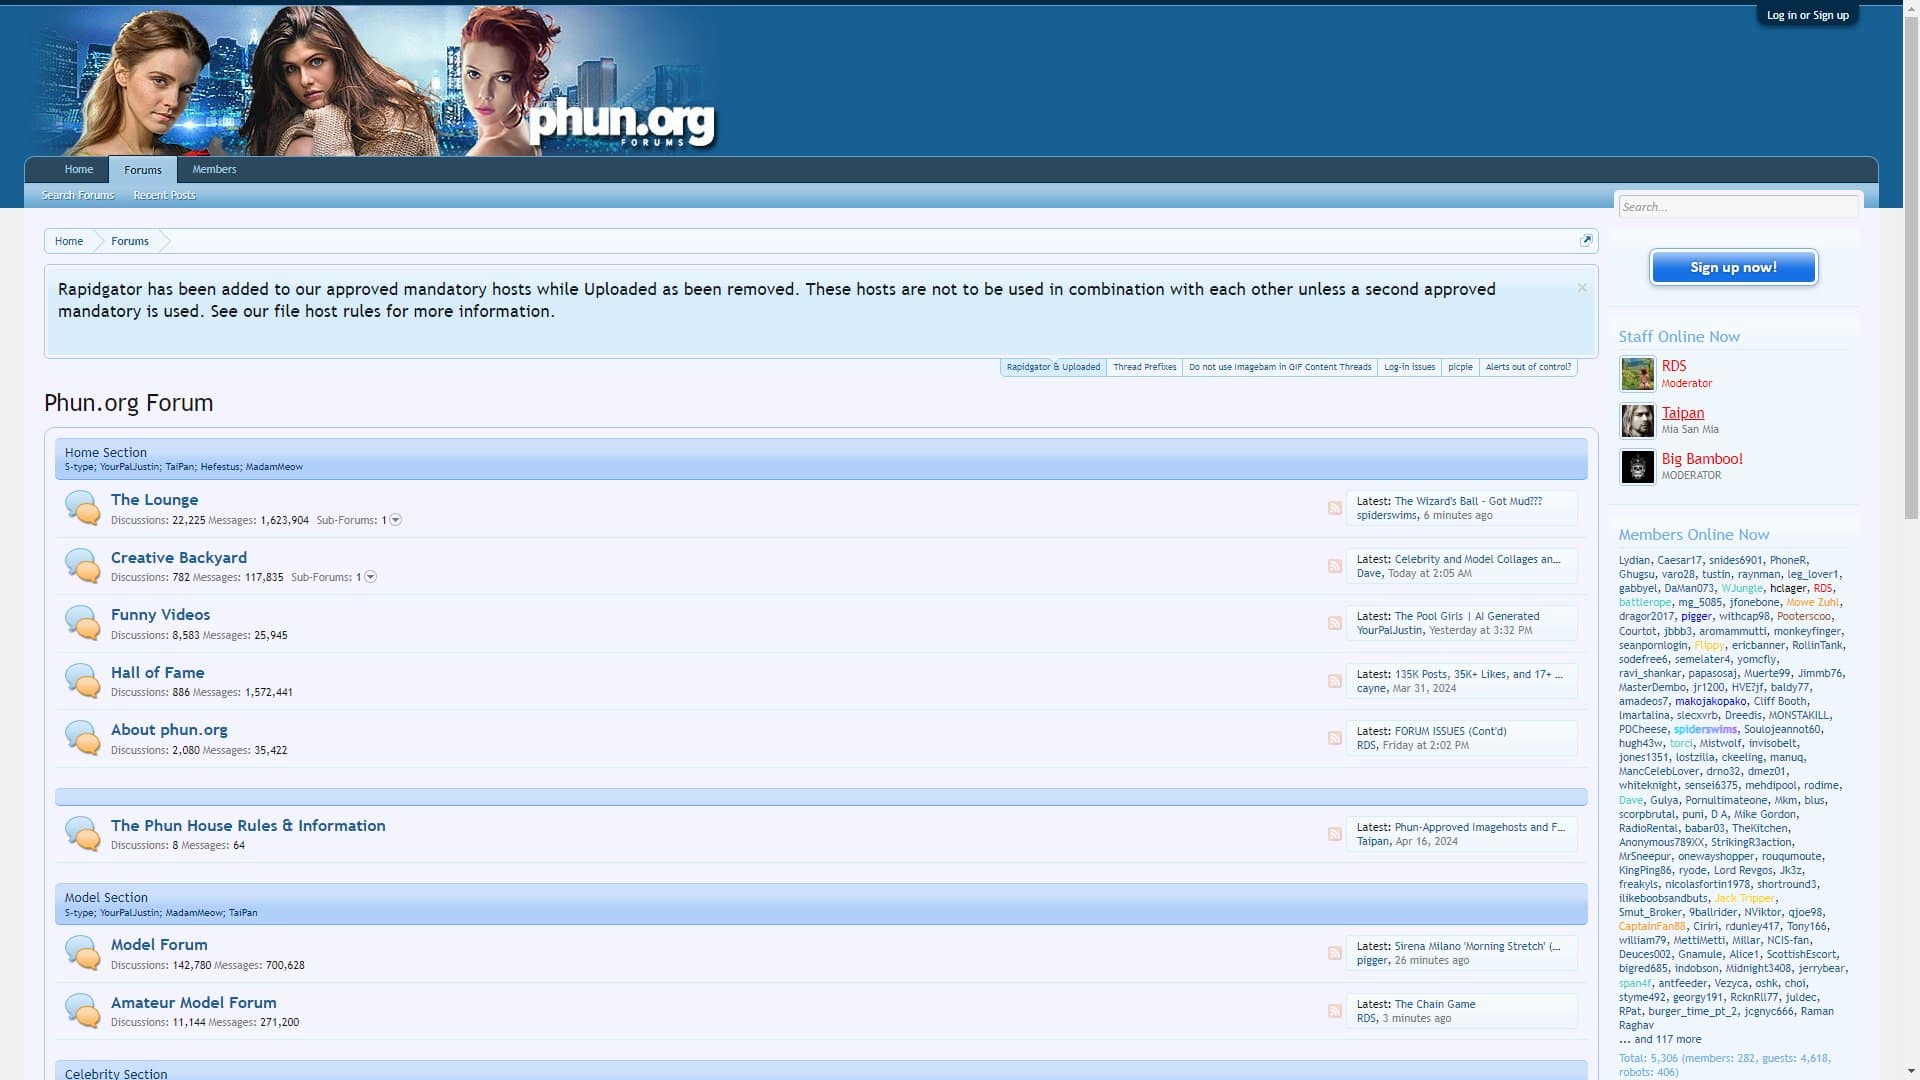The width and height of the screenshot is (1920, 1080).
Task: Switch to the Members tab
Action: [x=213, y=169]
